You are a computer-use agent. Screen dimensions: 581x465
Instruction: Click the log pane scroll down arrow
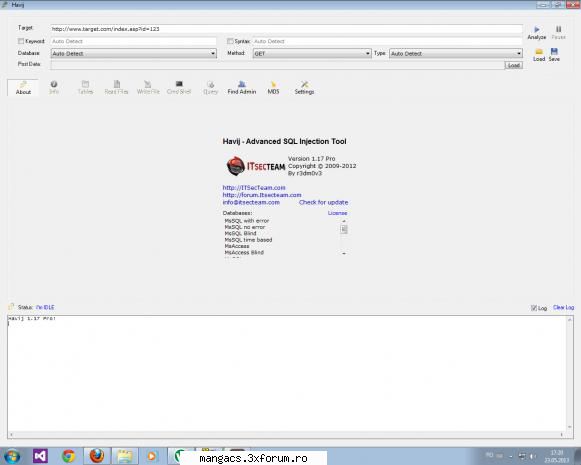(x=570, y=427)
